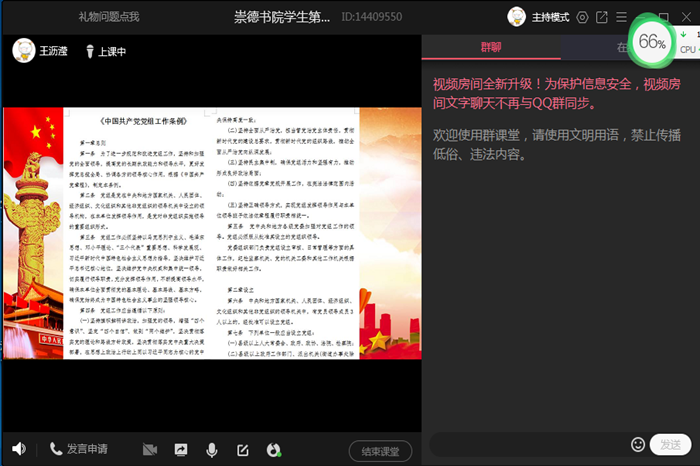Open the screen share icon
700x466 pixels.
(x=181, y=450)
